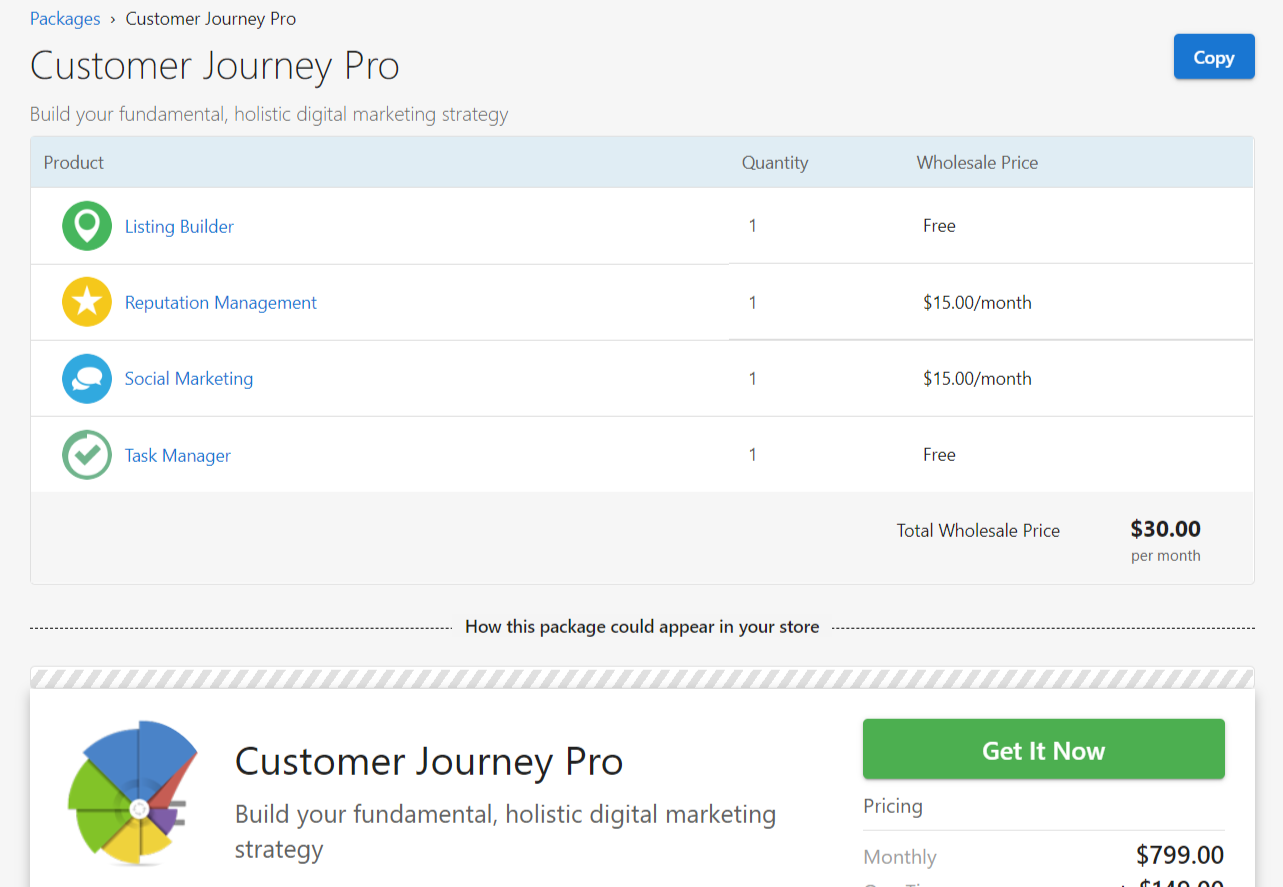Image resolution: width=1283 pixels, height=887 pixels.
Task: Click the green Get It Now button
Action: tap(1043, 750)
